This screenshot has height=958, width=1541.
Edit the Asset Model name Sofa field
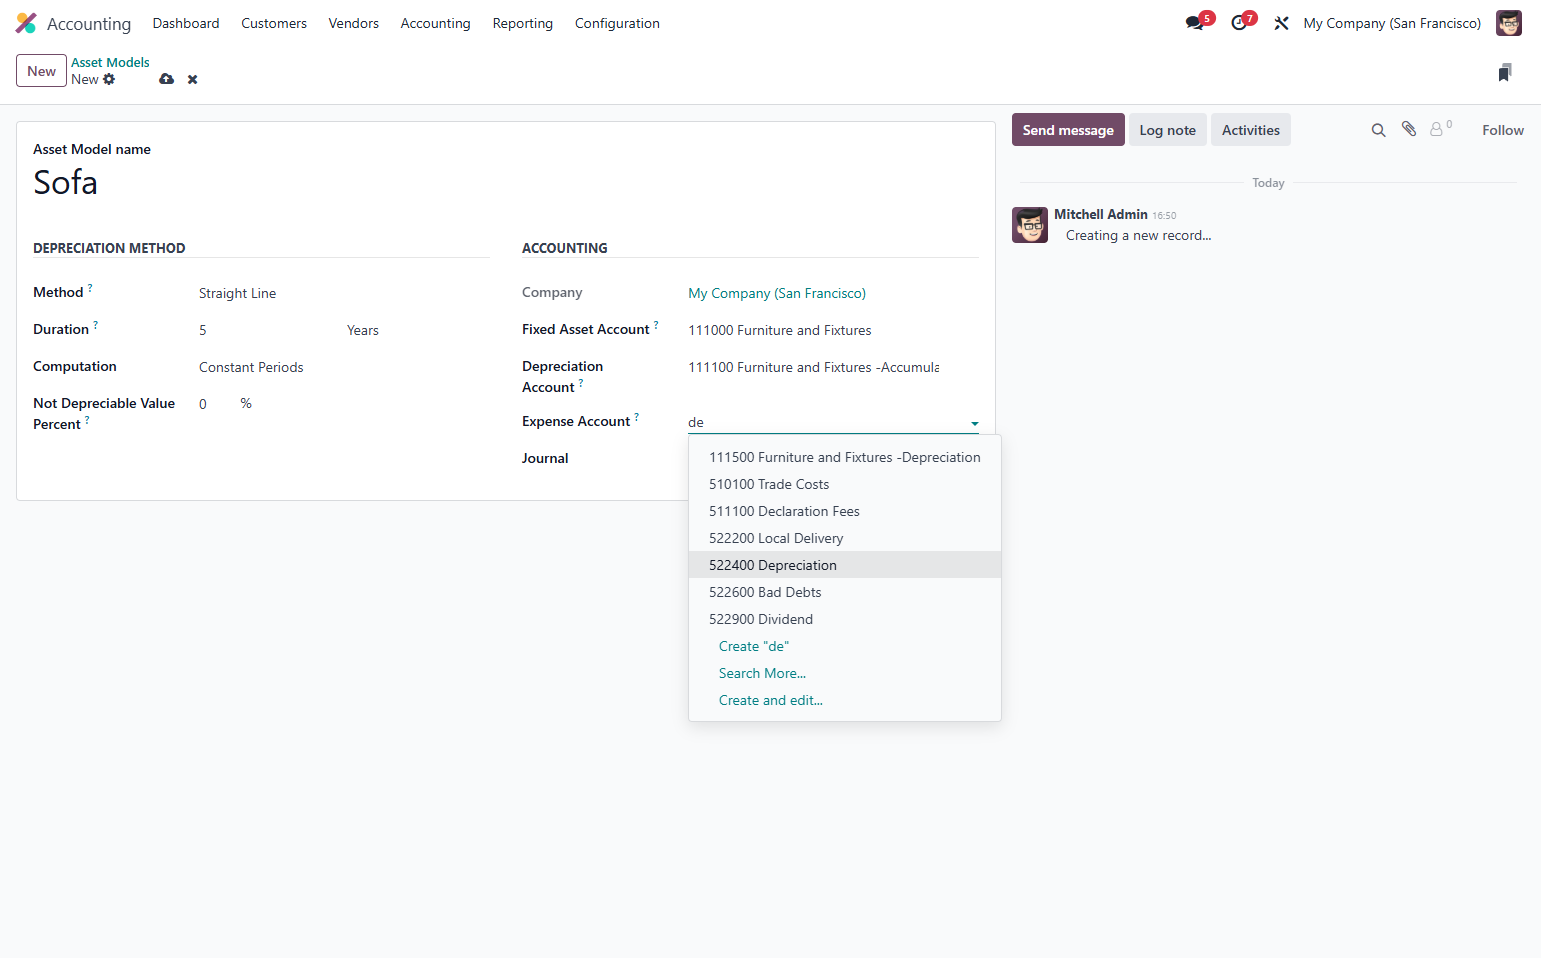pos(505,183)
